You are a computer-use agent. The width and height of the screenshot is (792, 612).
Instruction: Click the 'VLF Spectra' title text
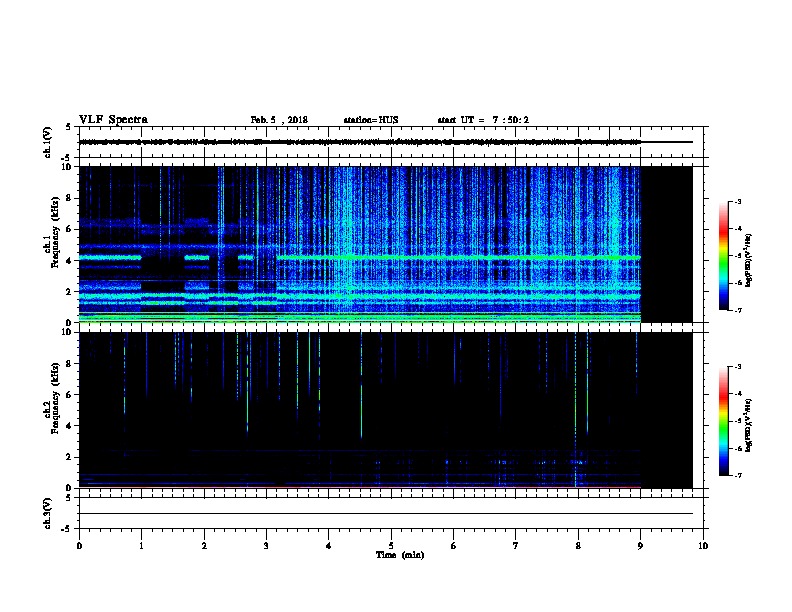tap(113, 120)
